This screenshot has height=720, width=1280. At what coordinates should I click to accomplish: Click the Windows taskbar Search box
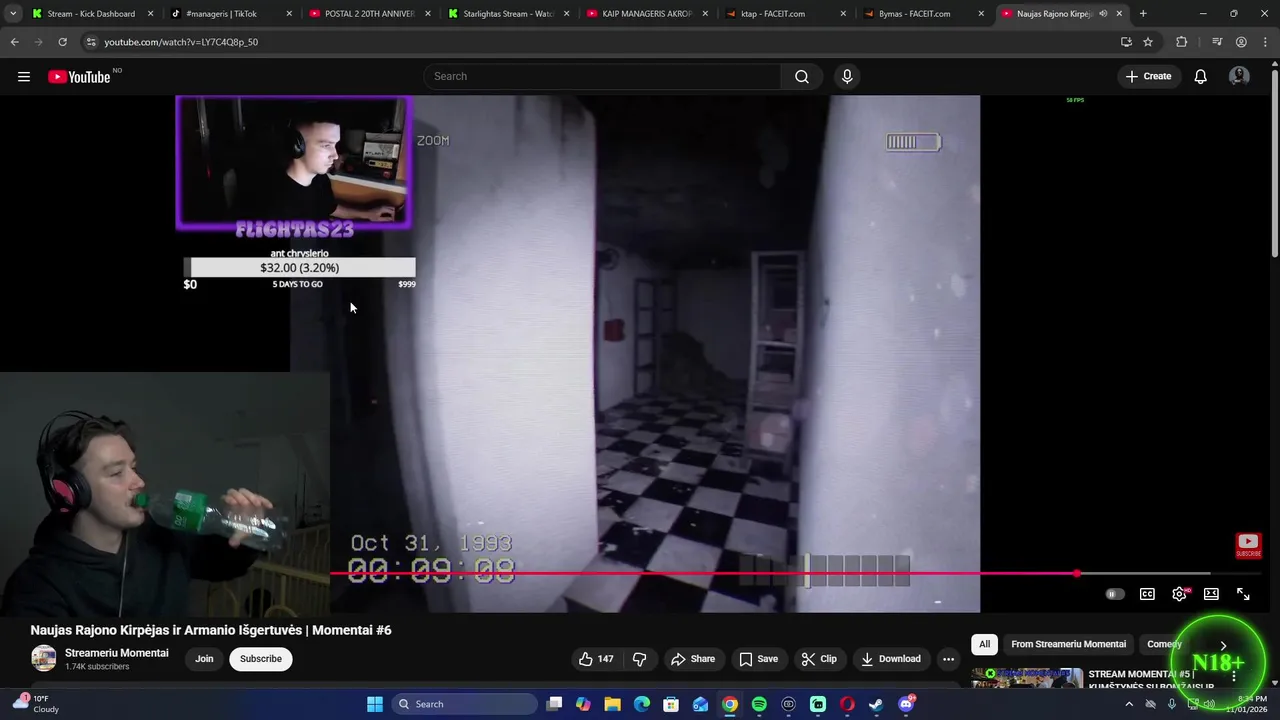pyautogui.click(x=464, y=704)
